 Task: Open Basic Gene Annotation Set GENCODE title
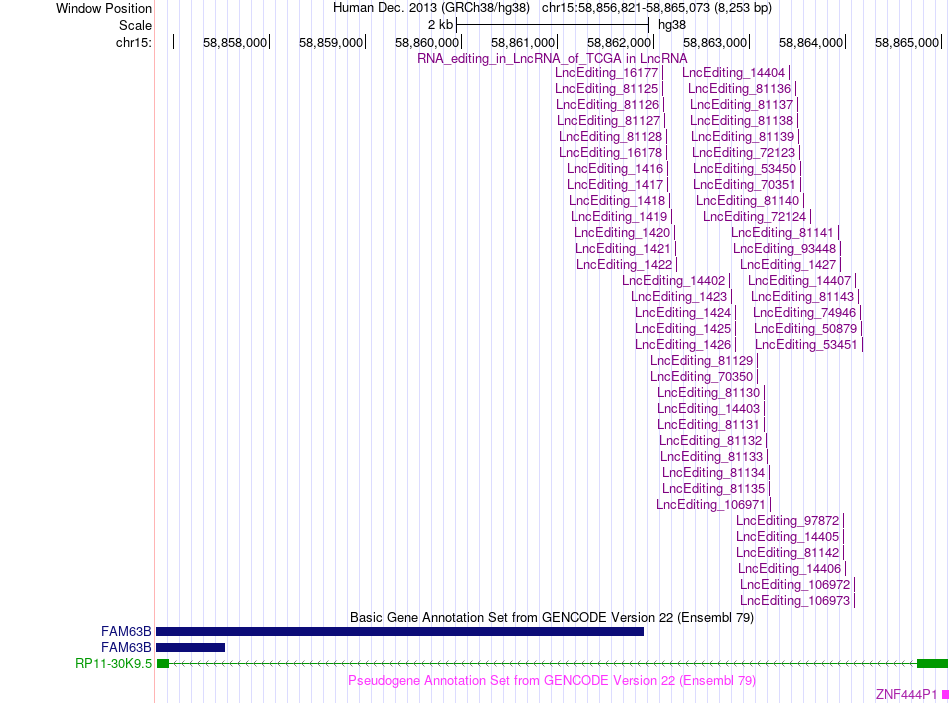552,618
